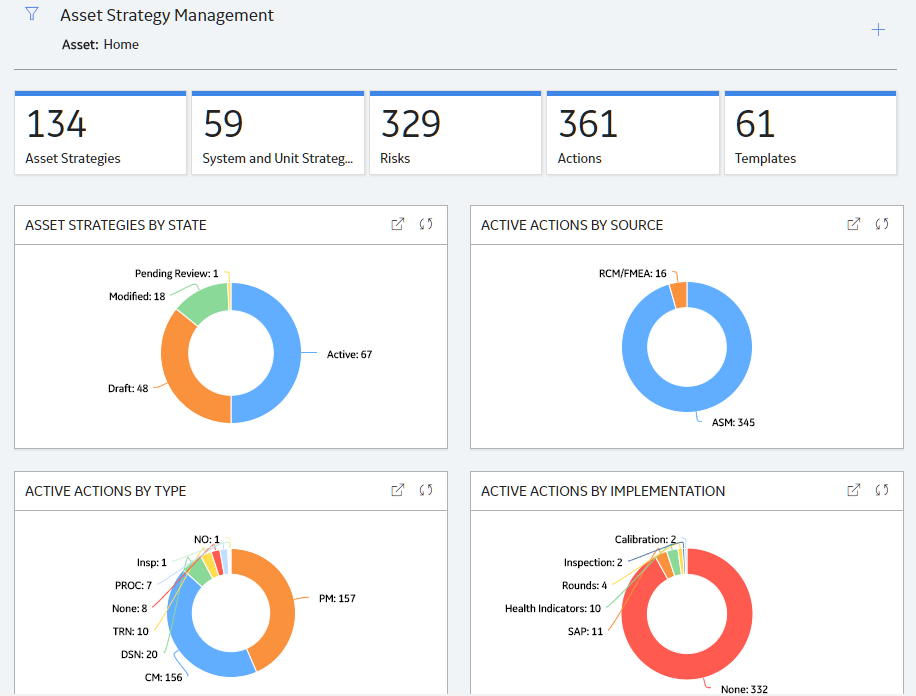The width and height of the screenshot is (916, 696).
Task: Click the blue Active slice in state chart
Action: pos(287,354)
